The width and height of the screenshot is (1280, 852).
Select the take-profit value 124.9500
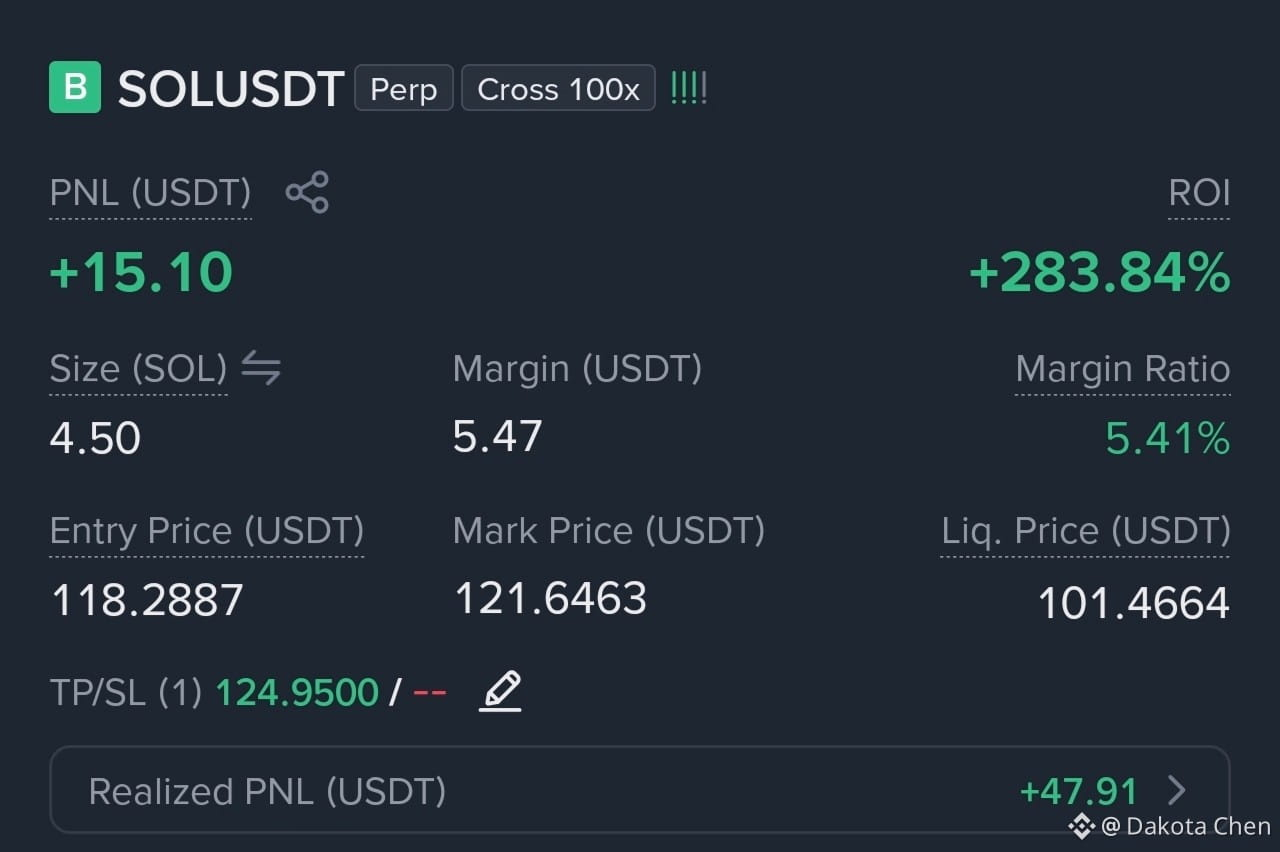tap(297, 692)
